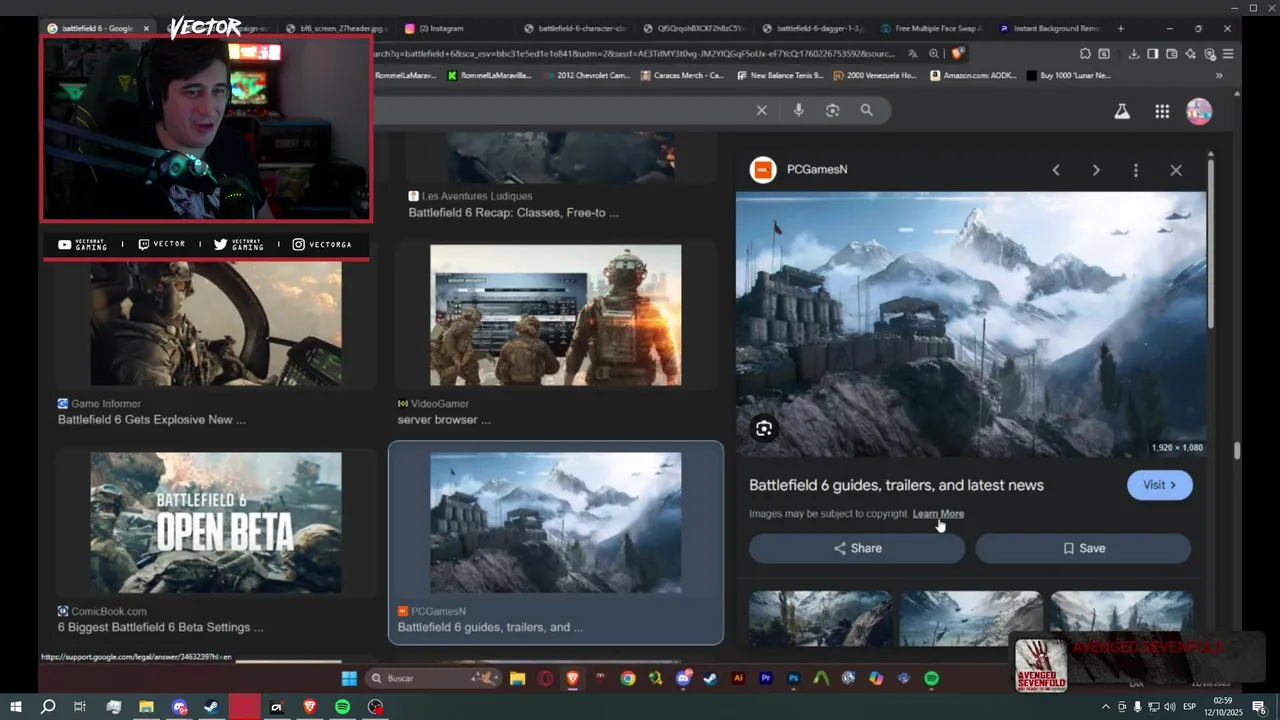Open Brave Shields lion icon
The width and height of the screenshot is (1280, 720).
point(957,54)
